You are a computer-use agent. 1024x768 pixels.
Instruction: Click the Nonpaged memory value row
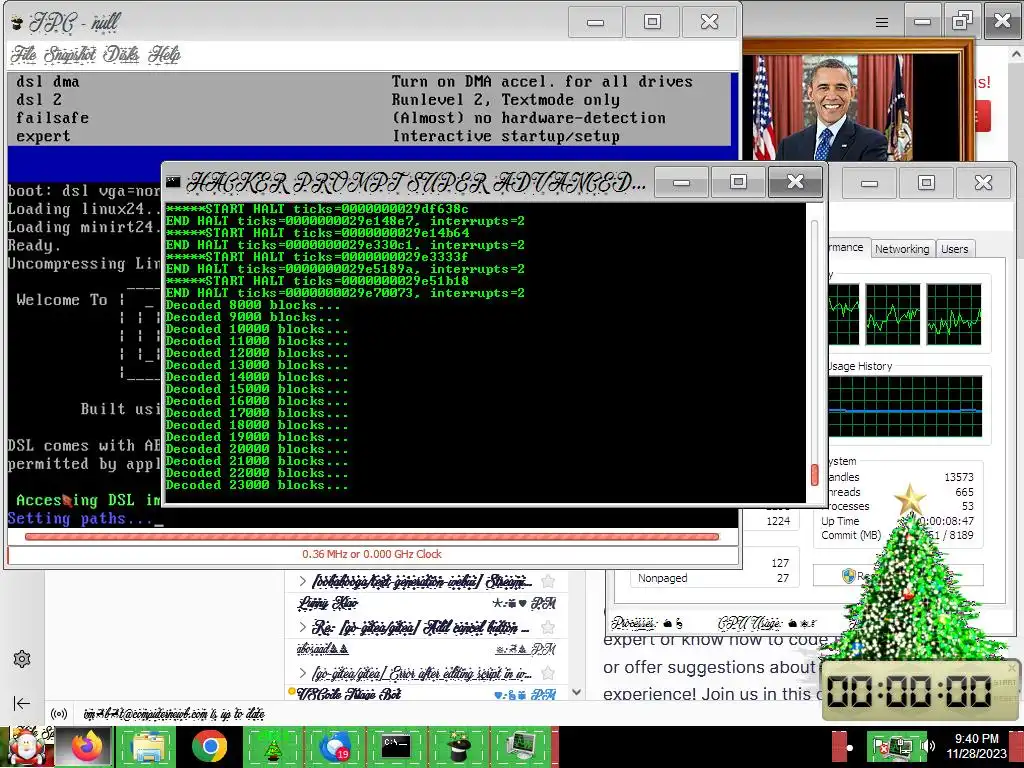[713, 578]
